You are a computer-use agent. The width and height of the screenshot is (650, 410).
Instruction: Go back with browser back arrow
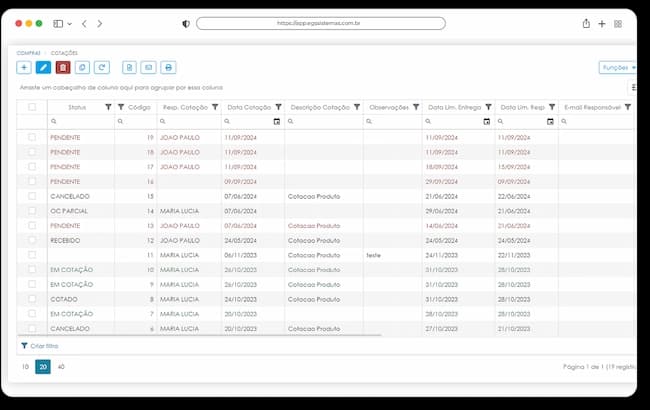click(85, 24)
